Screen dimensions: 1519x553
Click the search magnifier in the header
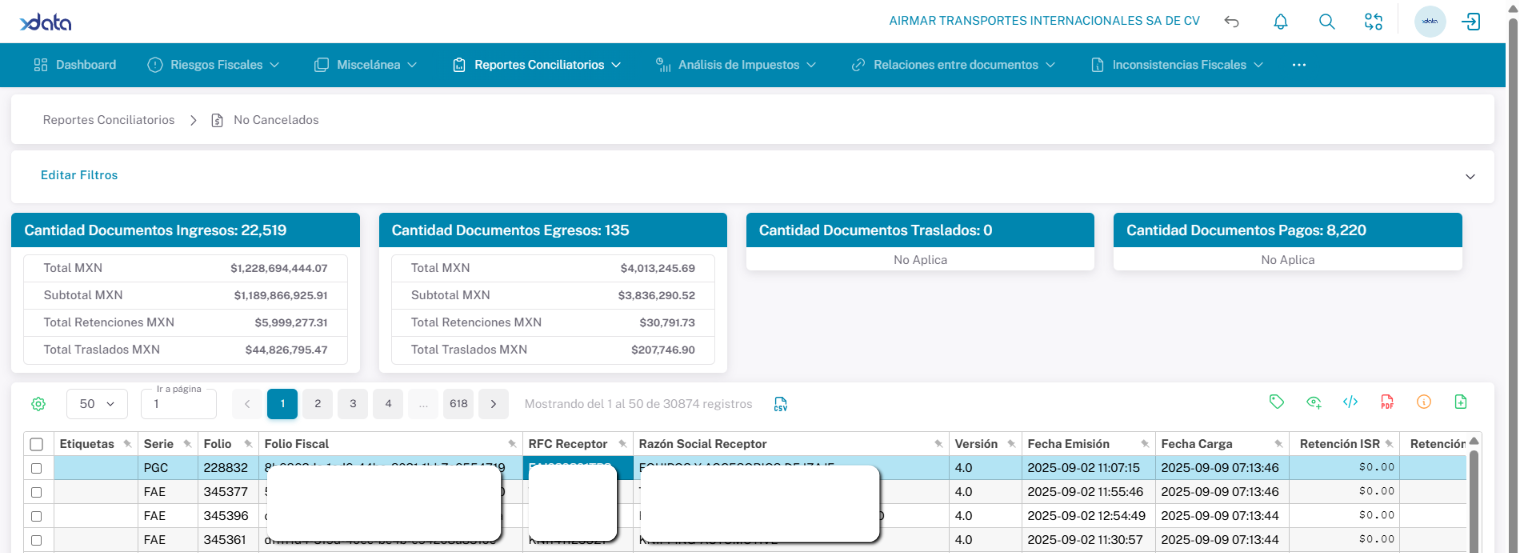(1327, 22)
